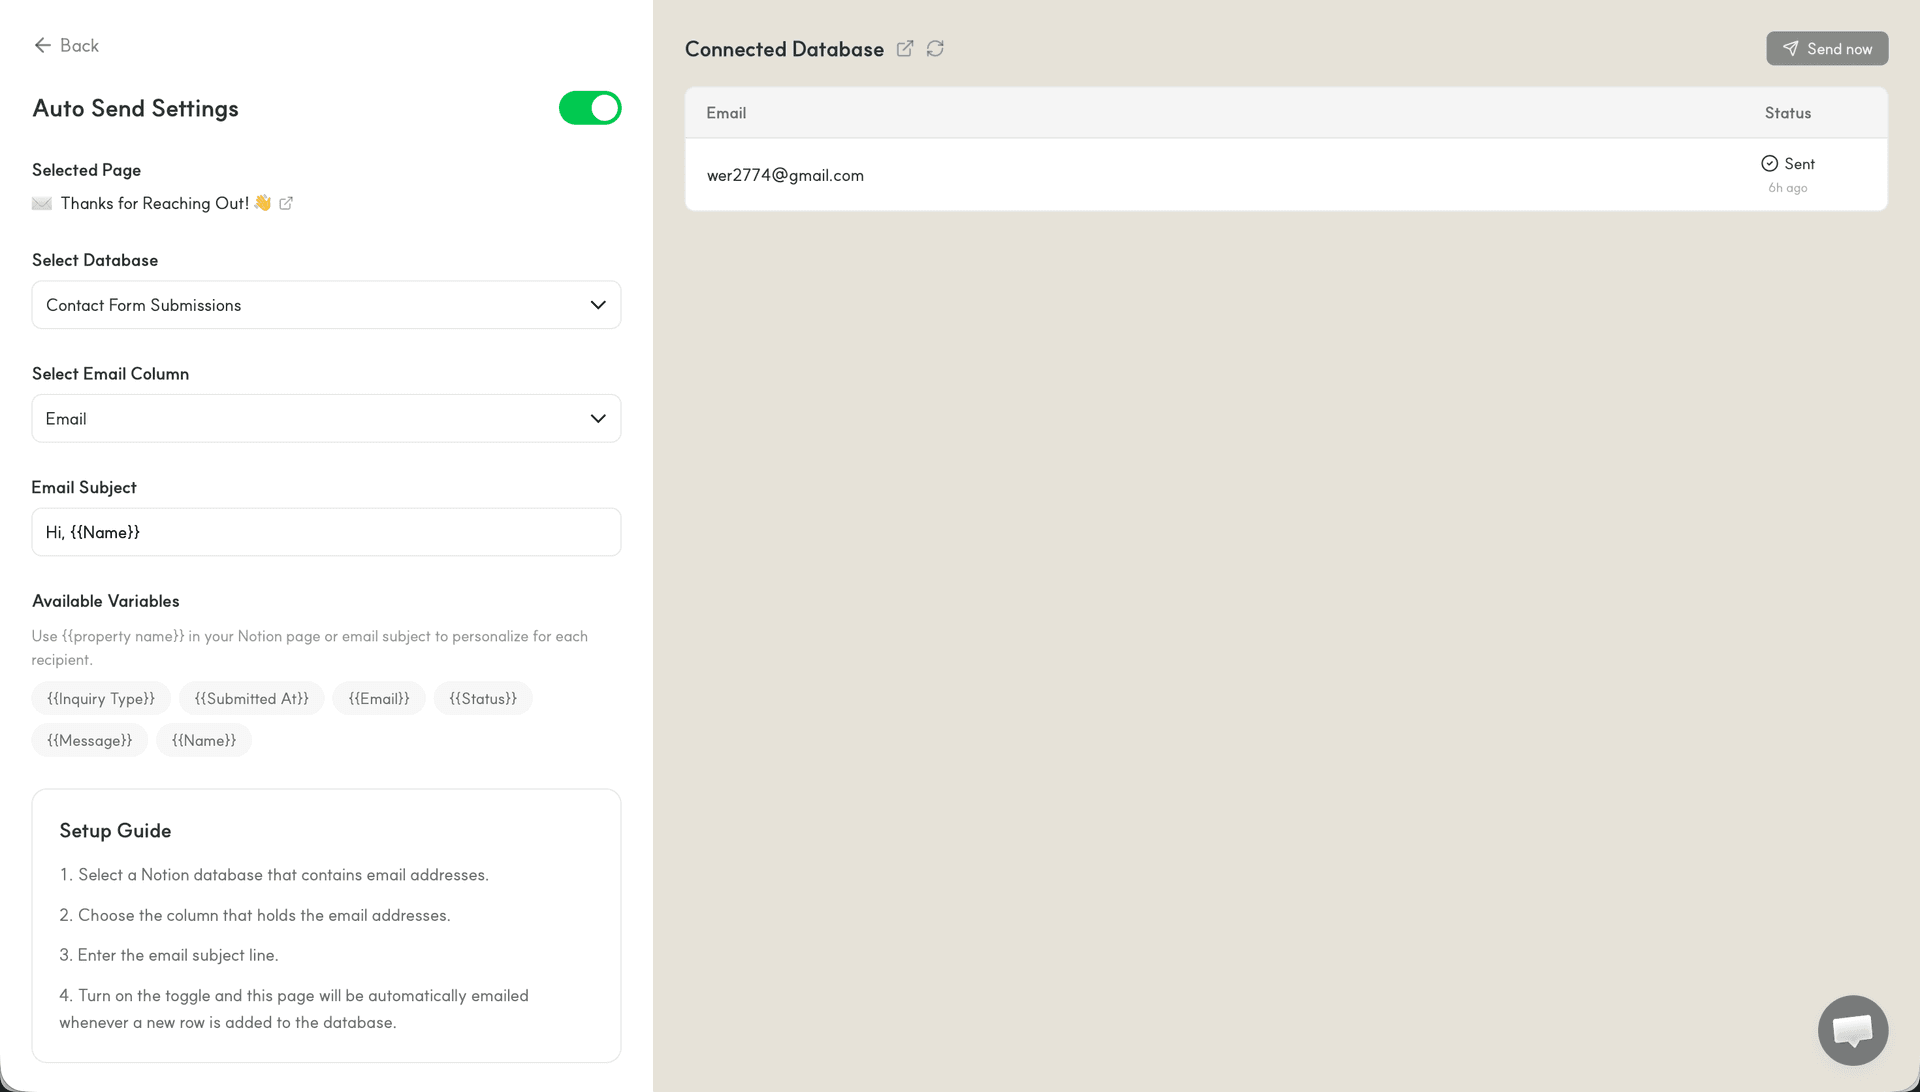The height and width of the screenshot is (1092, 1920).
Task: Open the Select Database dropdown
Action: (x=326, y=305)
